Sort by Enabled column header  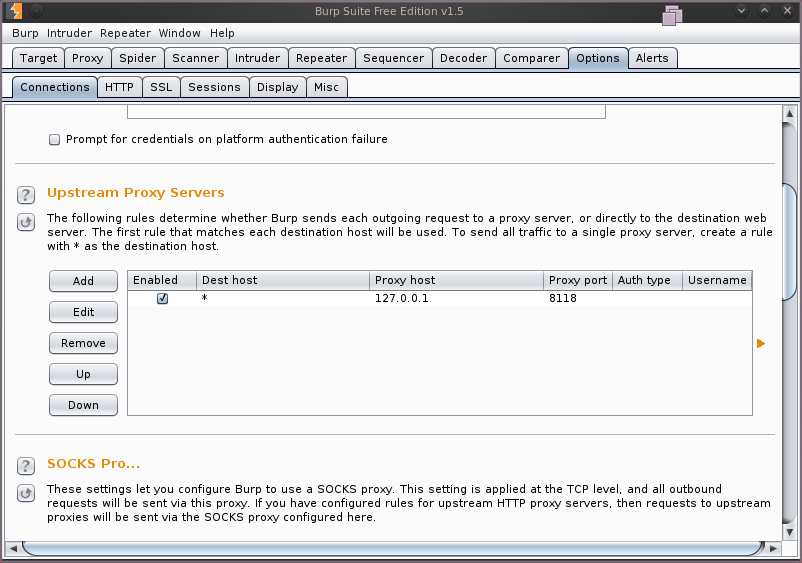[162, 280]
